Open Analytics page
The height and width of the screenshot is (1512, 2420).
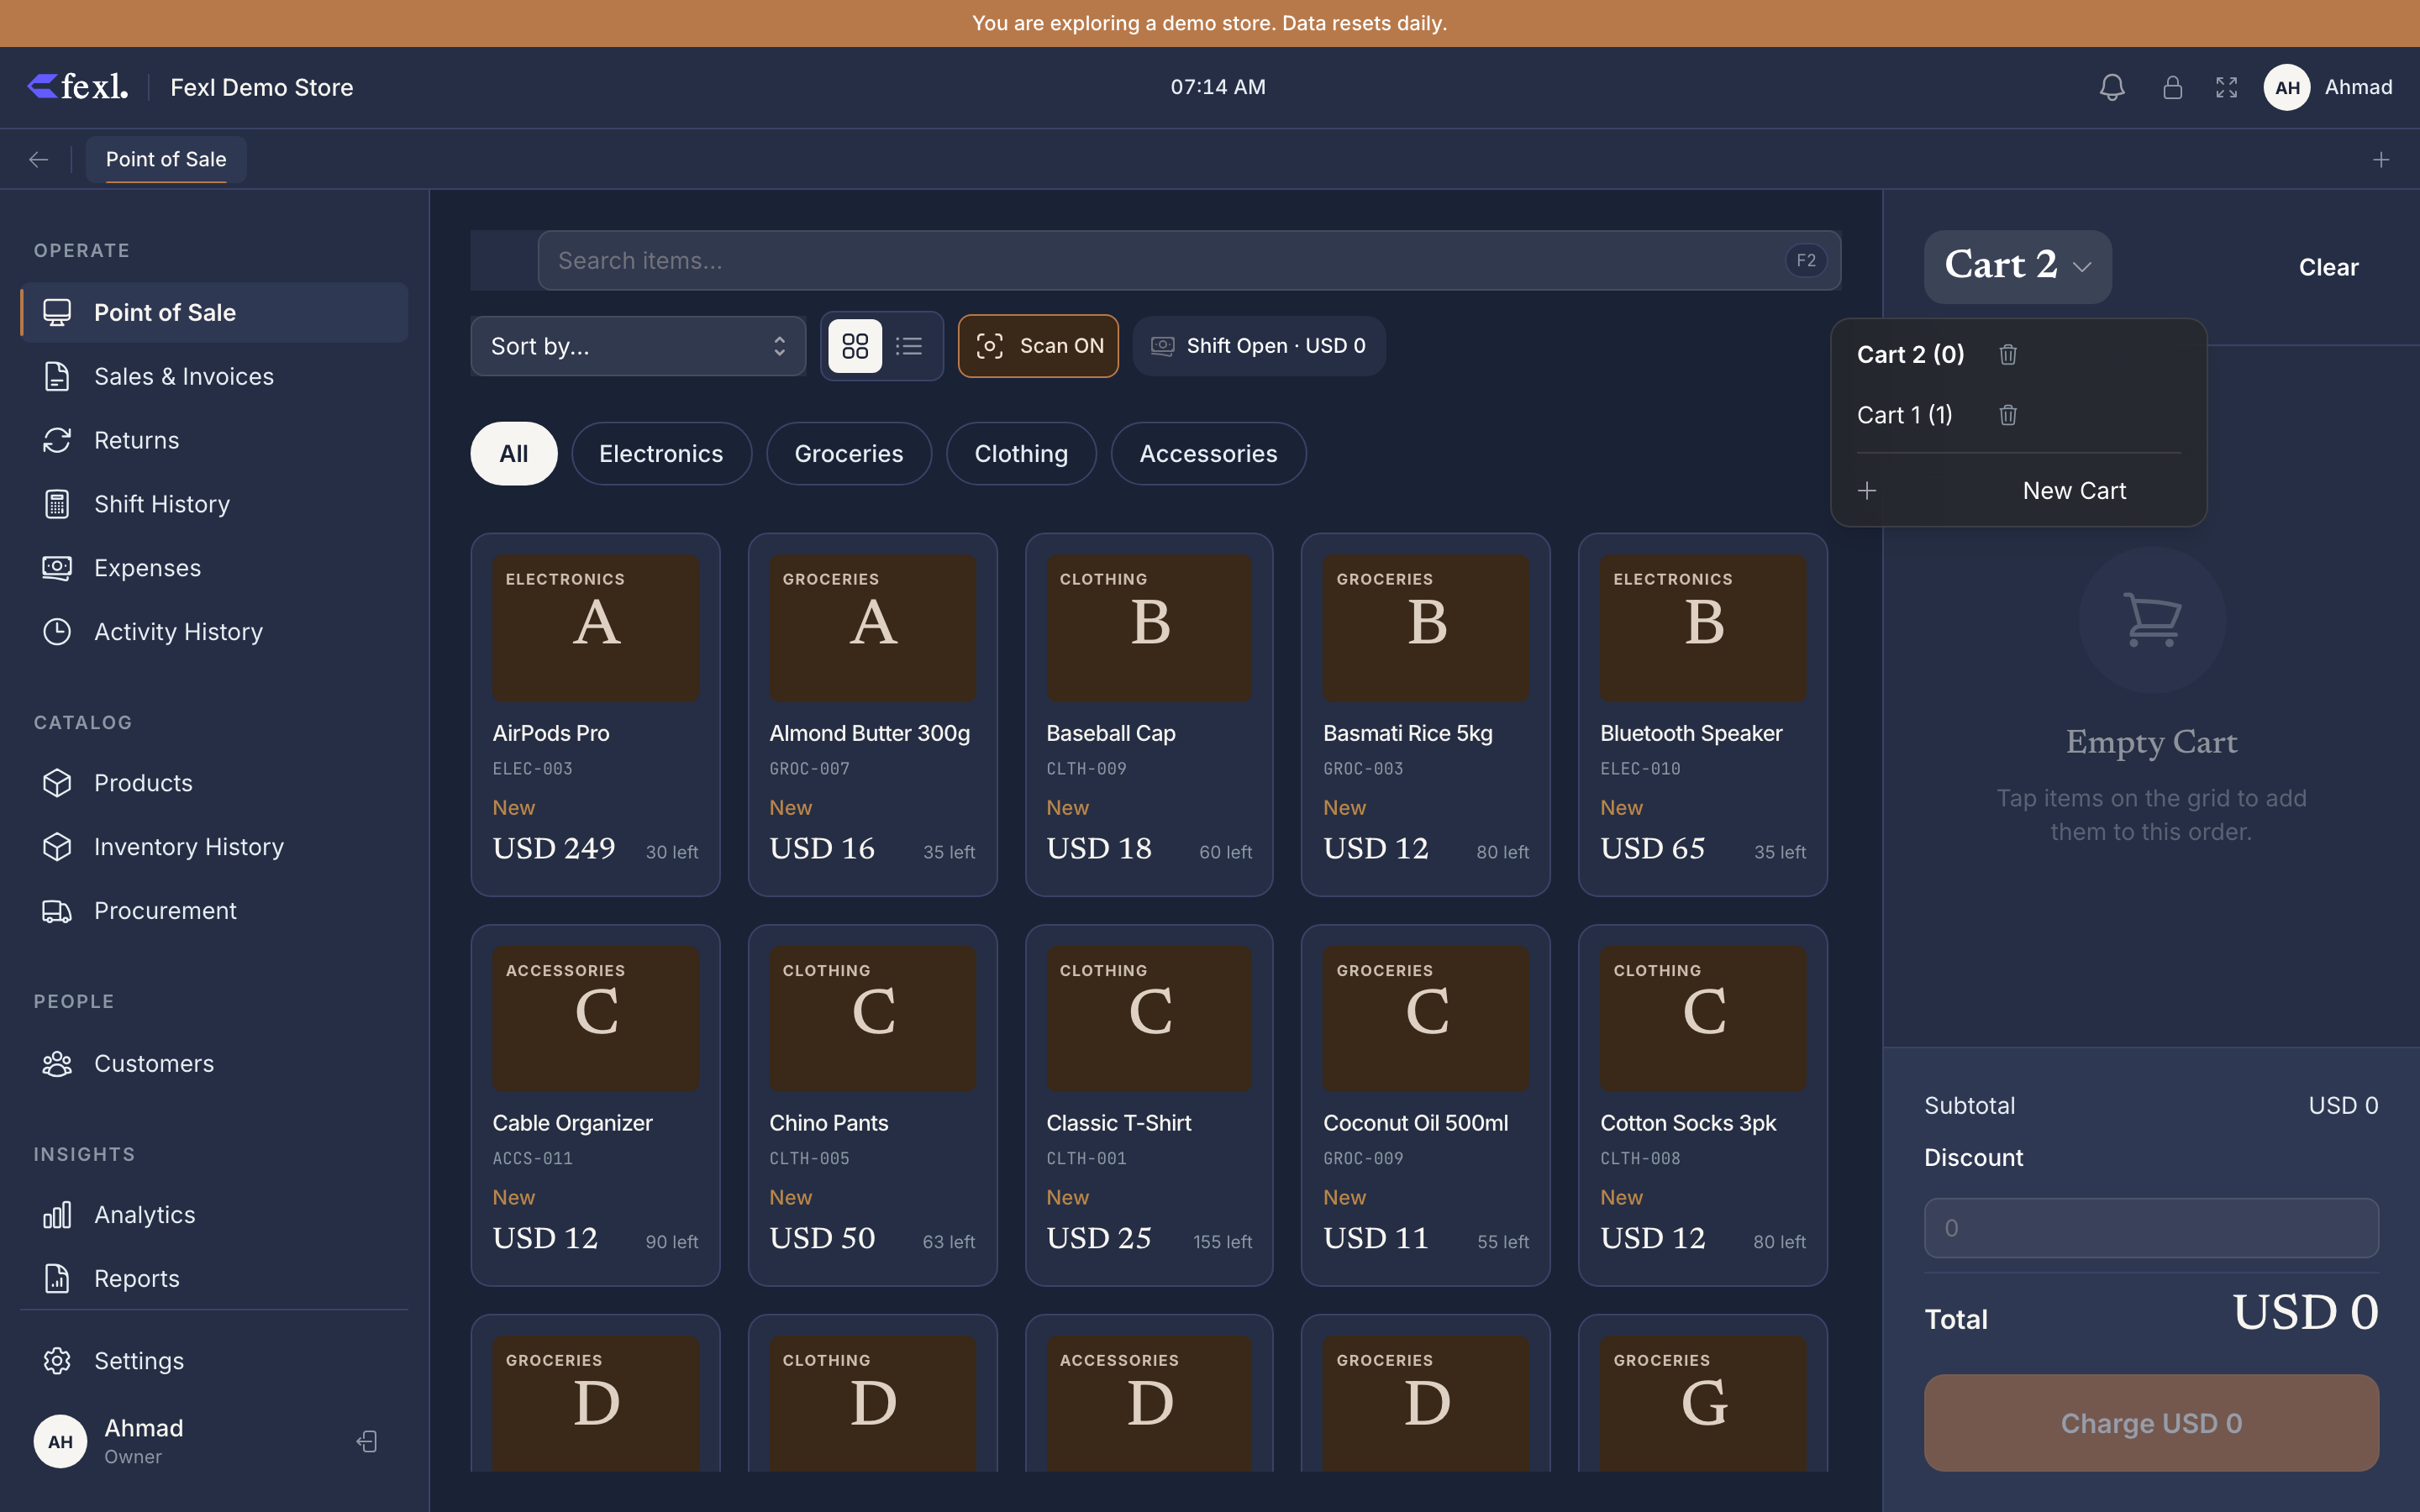pos(214,1215)
